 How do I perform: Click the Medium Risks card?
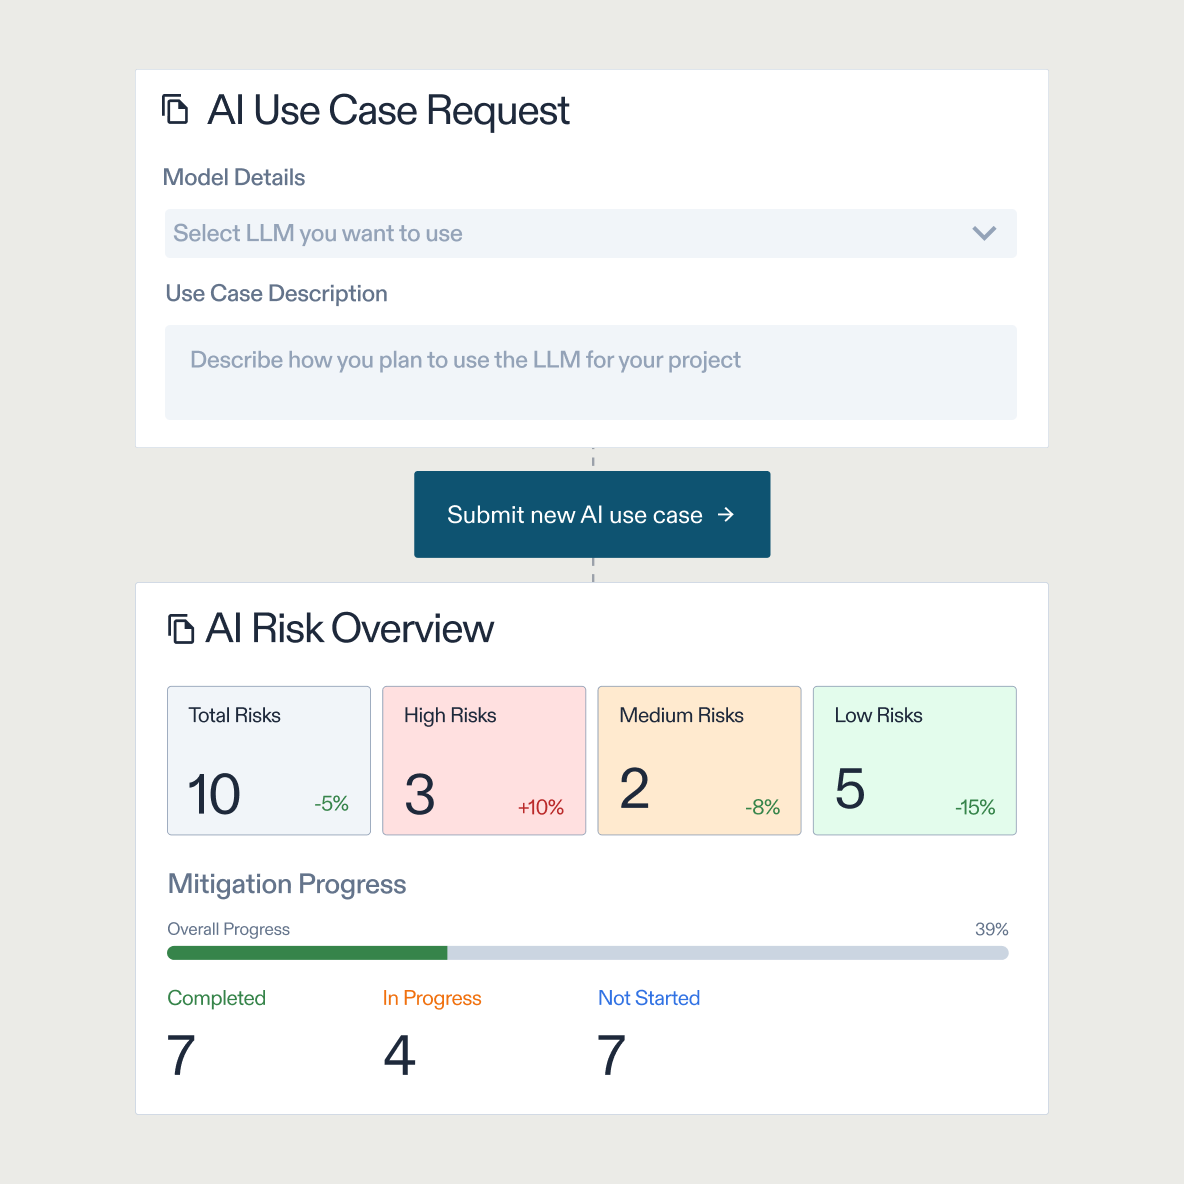coord(699,760)
